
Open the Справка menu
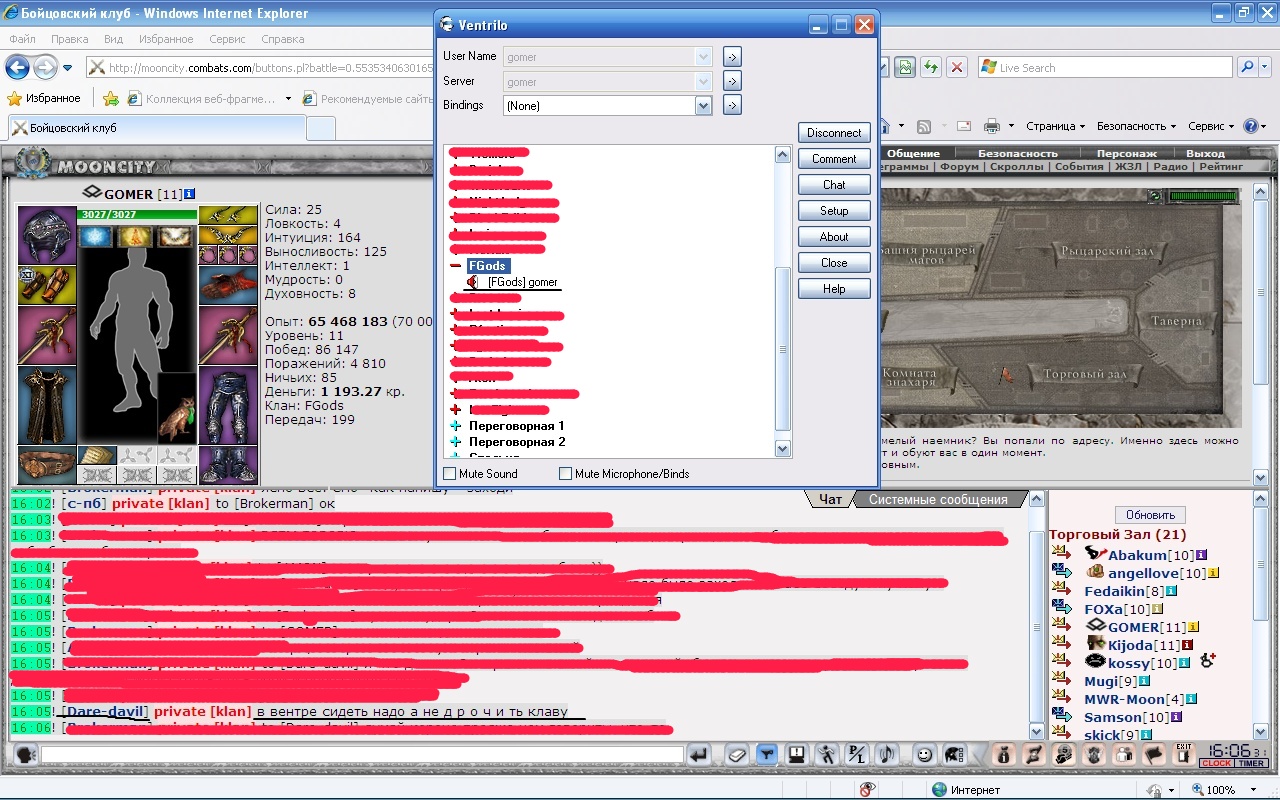pos(282,39)
